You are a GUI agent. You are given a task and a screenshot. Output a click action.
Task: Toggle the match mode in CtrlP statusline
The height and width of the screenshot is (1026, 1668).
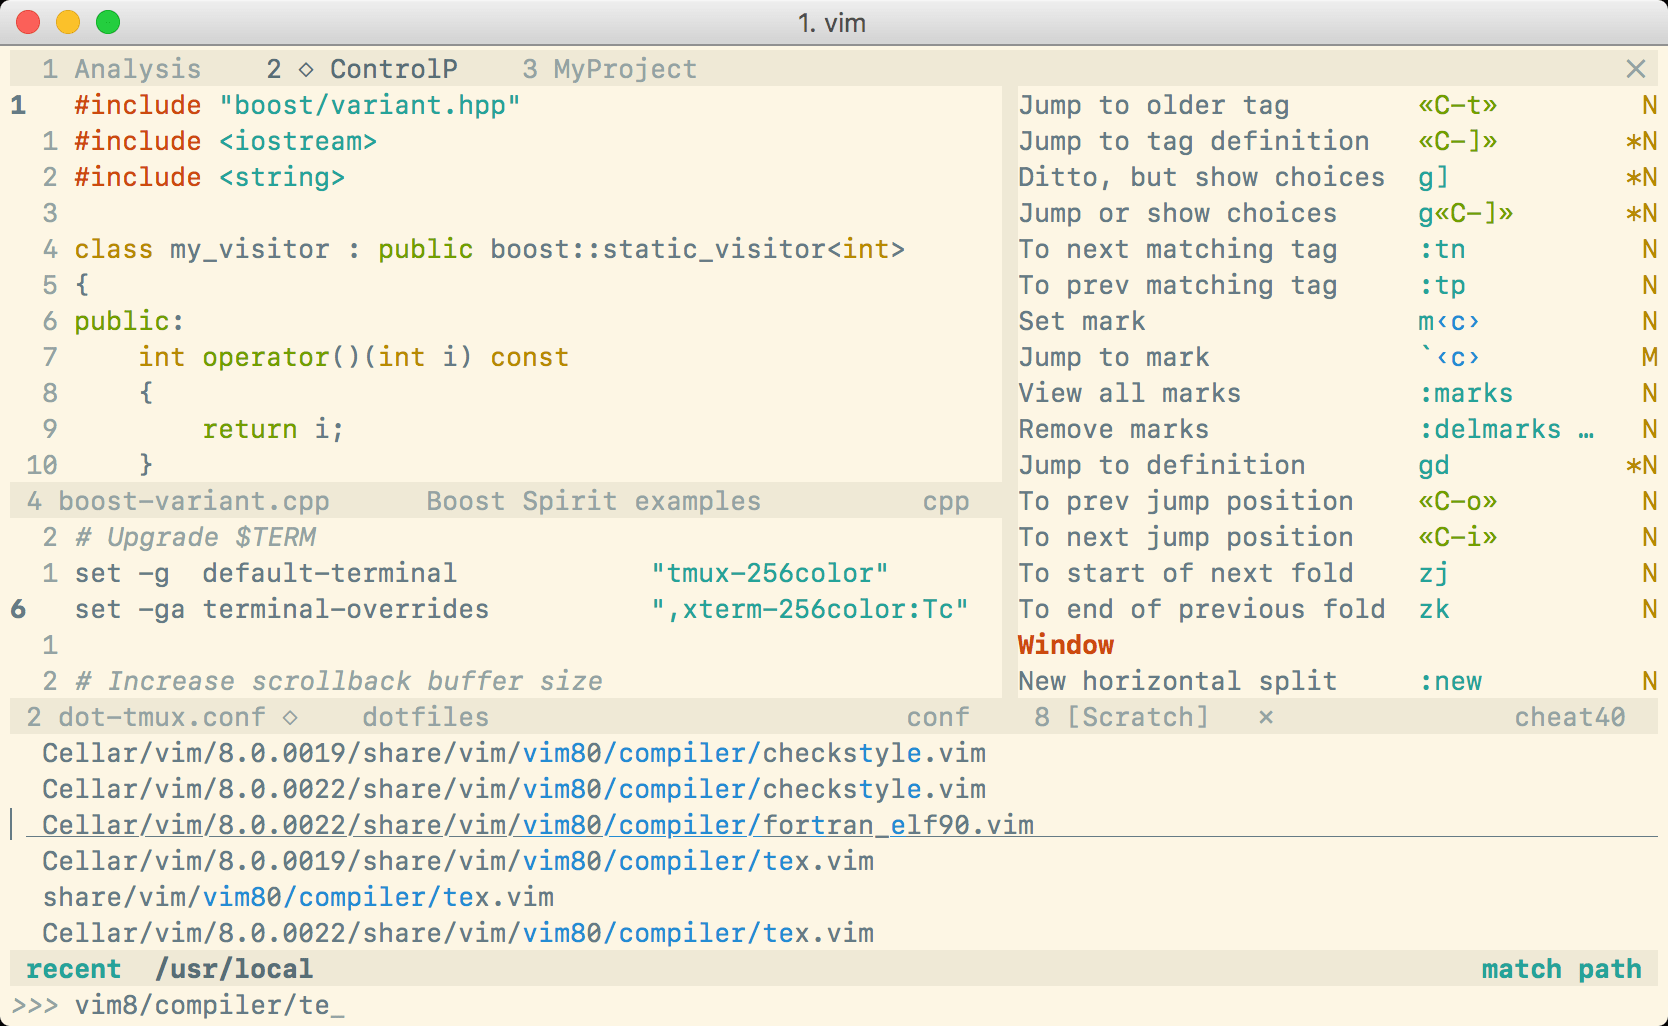pyautogui.click(x=1521, y=968)
